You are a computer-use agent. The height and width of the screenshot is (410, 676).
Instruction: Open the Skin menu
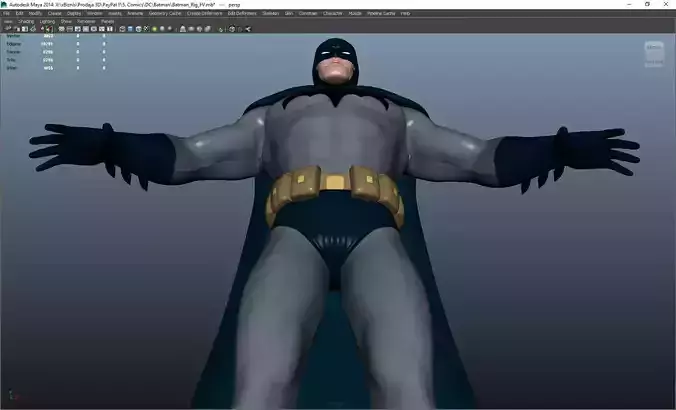click(x=289, y=13)
